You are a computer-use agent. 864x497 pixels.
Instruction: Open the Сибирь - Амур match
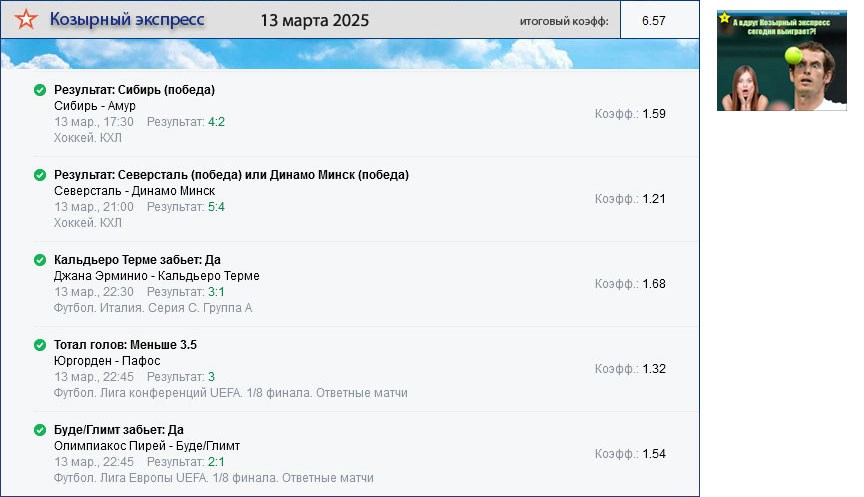(x=95, y=106)
